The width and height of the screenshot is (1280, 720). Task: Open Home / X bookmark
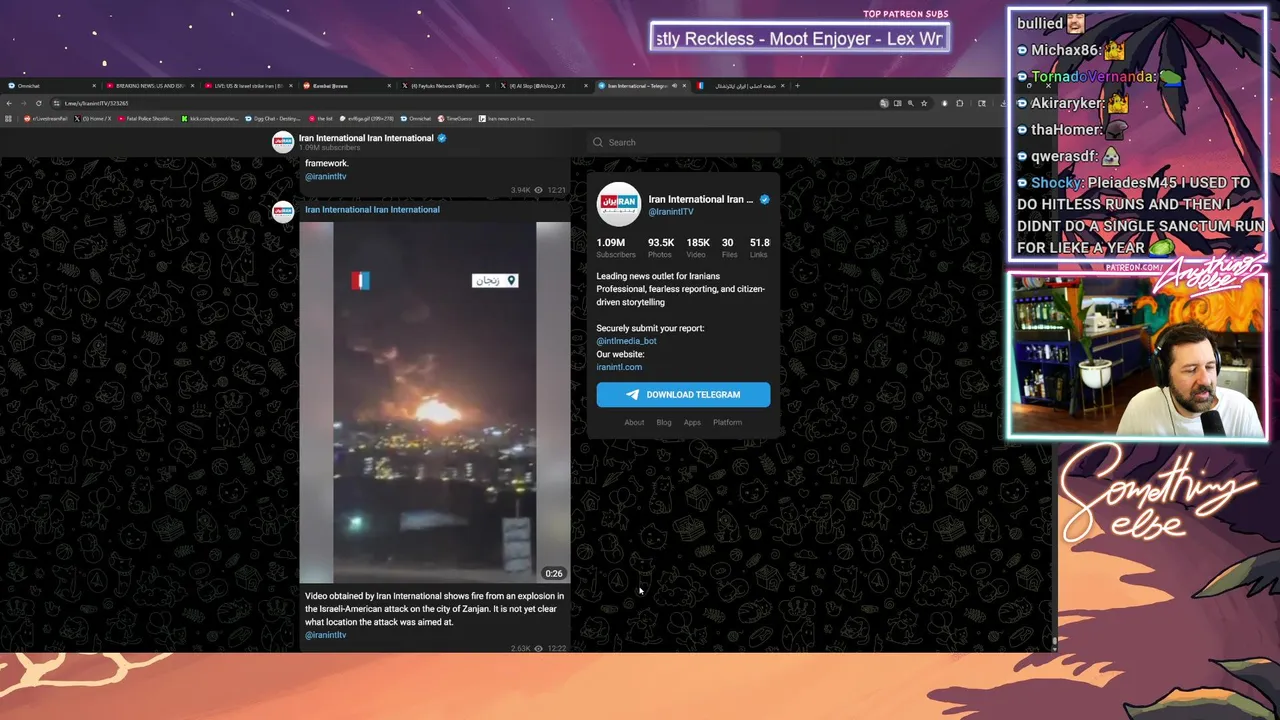(94, 118)
